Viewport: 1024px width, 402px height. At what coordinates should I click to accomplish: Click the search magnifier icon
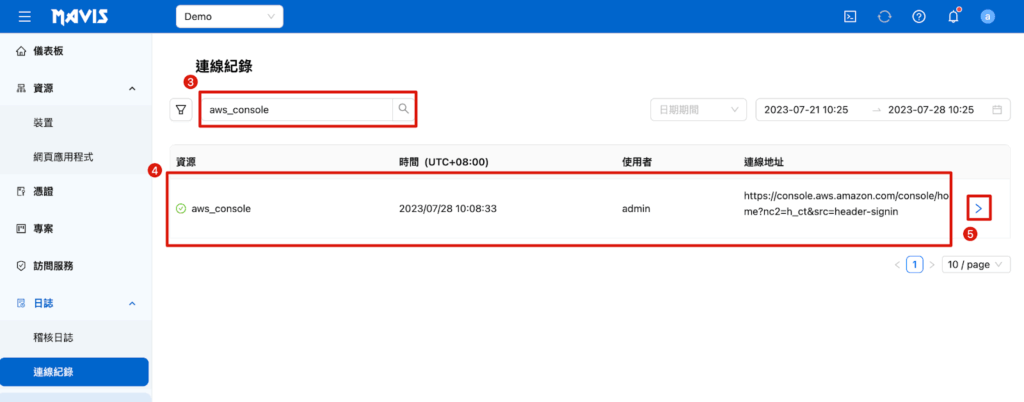click(x=403, y=109)
